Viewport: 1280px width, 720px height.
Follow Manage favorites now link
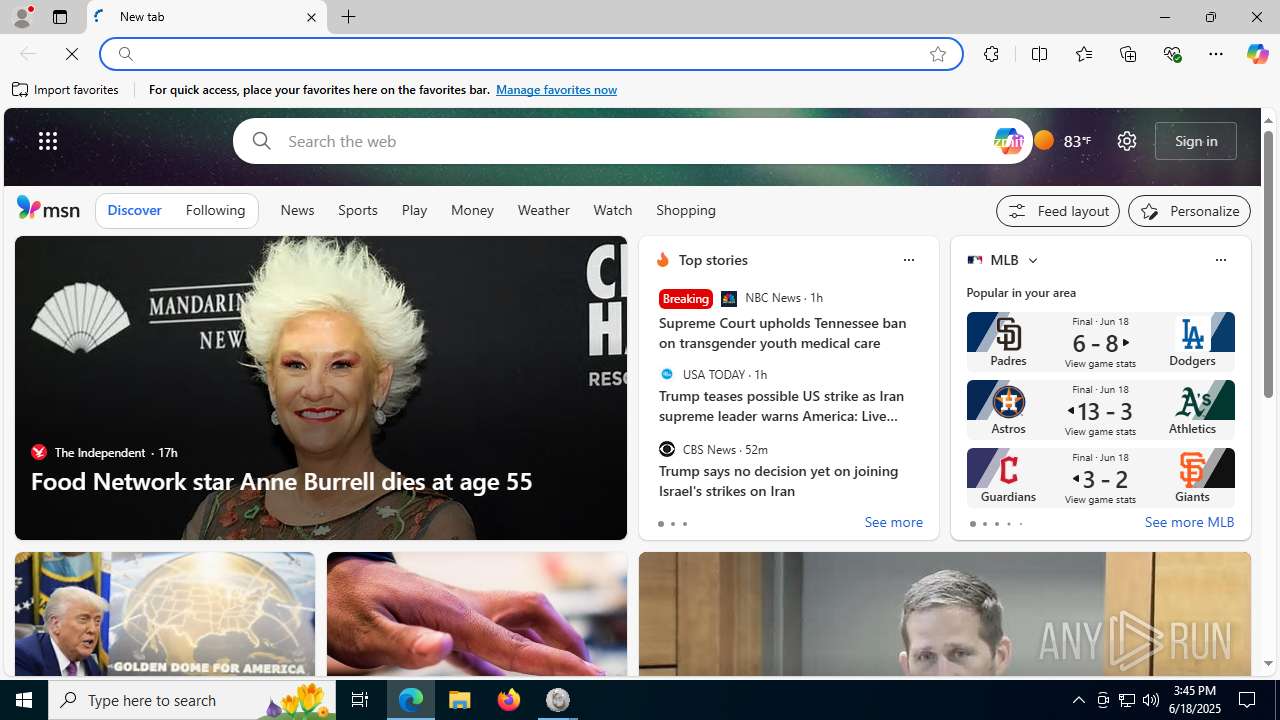(556, 90)
